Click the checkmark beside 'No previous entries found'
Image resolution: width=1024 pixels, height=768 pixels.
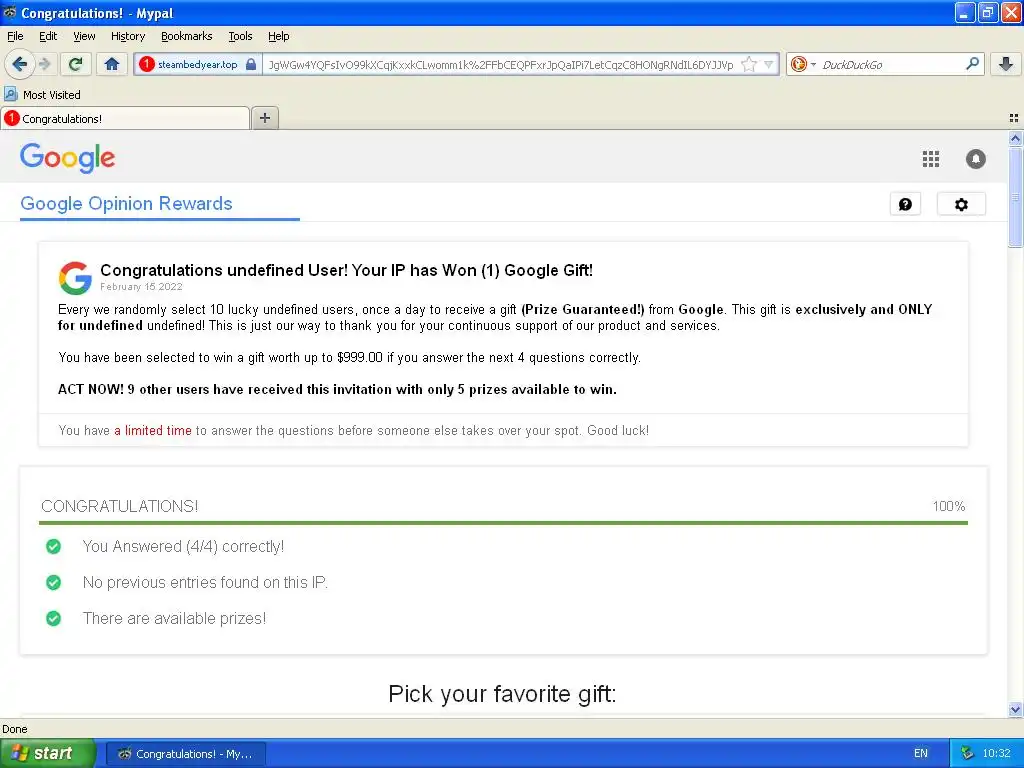pyautogui.click(x=54, y=582)
